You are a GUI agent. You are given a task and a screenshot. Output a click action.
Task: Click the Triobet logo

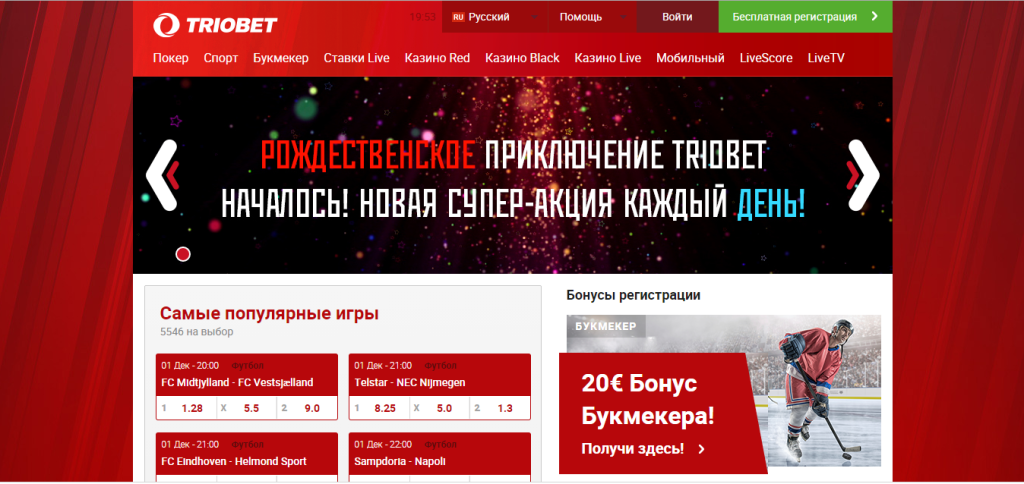click(216, 25)
